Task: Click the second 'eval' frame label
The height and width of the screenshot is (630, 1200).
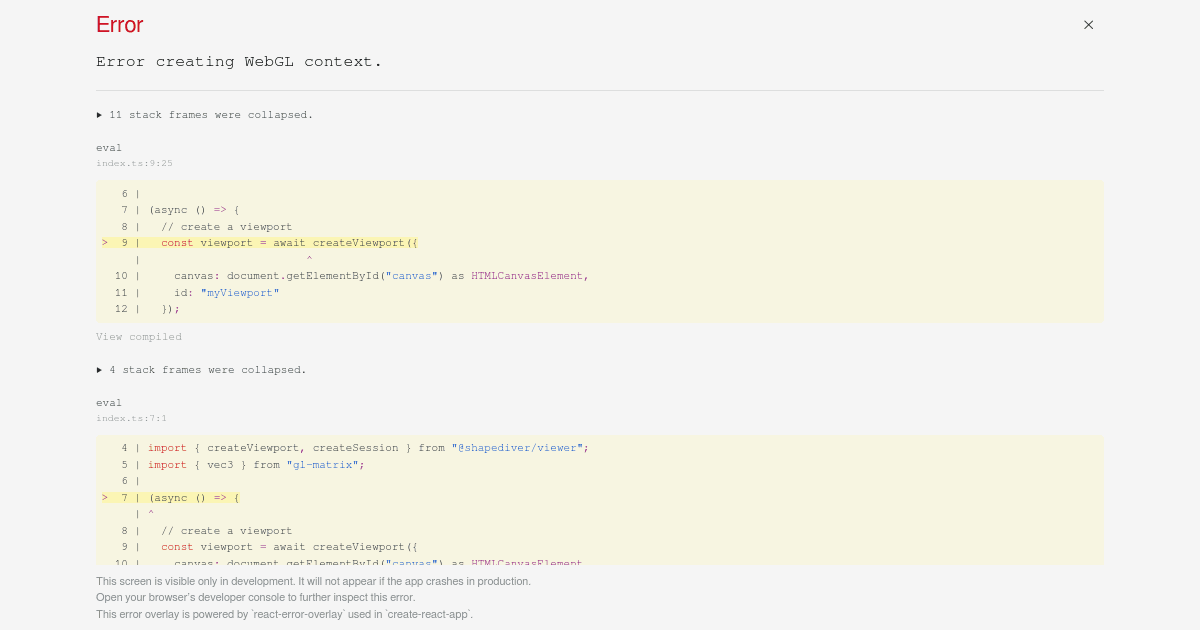Action: (x=109, y=403)
